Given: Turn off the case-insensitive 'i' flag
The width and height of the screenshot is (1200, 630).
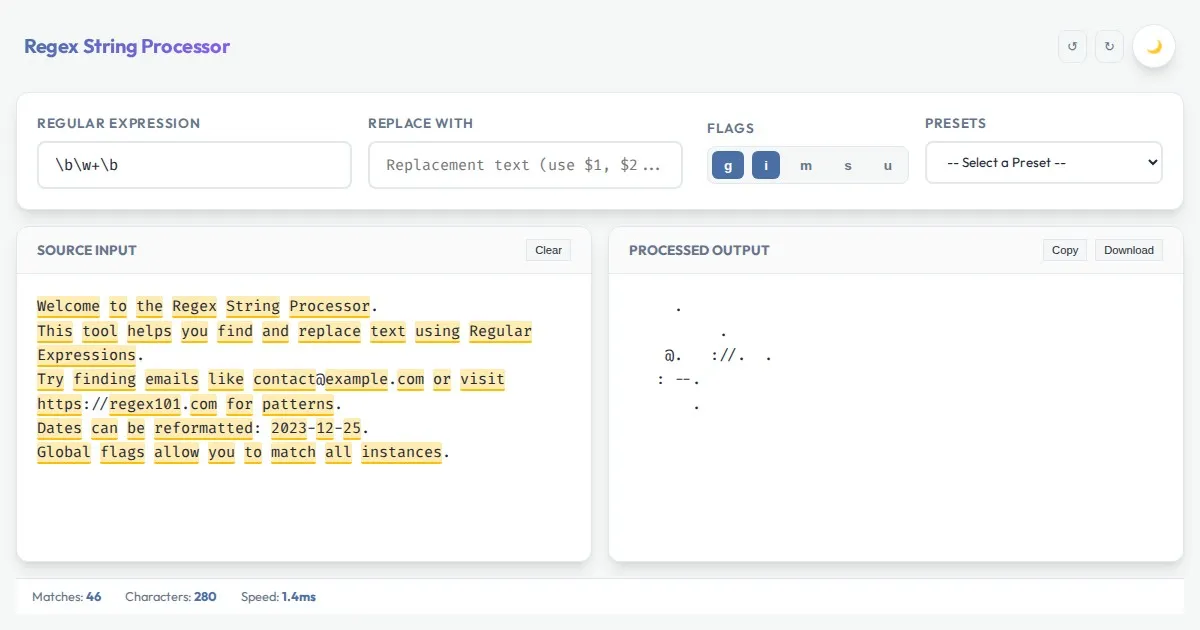Looking at the screenshot, I should click(x=766, y=165).
